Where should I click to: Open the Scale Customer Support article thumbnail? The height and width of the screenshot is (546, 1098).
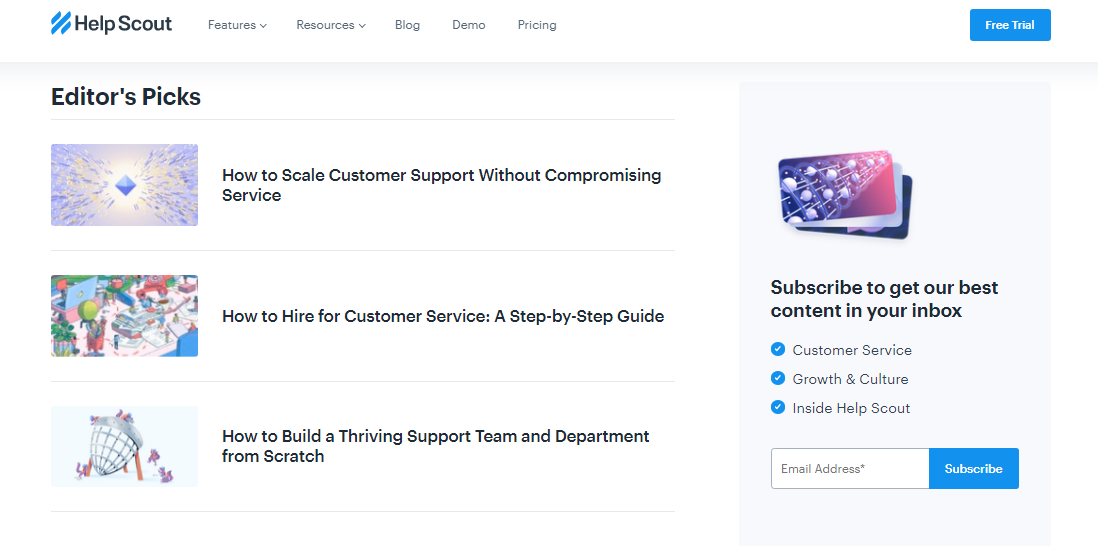pyautogui.click(x=124, y=185)
